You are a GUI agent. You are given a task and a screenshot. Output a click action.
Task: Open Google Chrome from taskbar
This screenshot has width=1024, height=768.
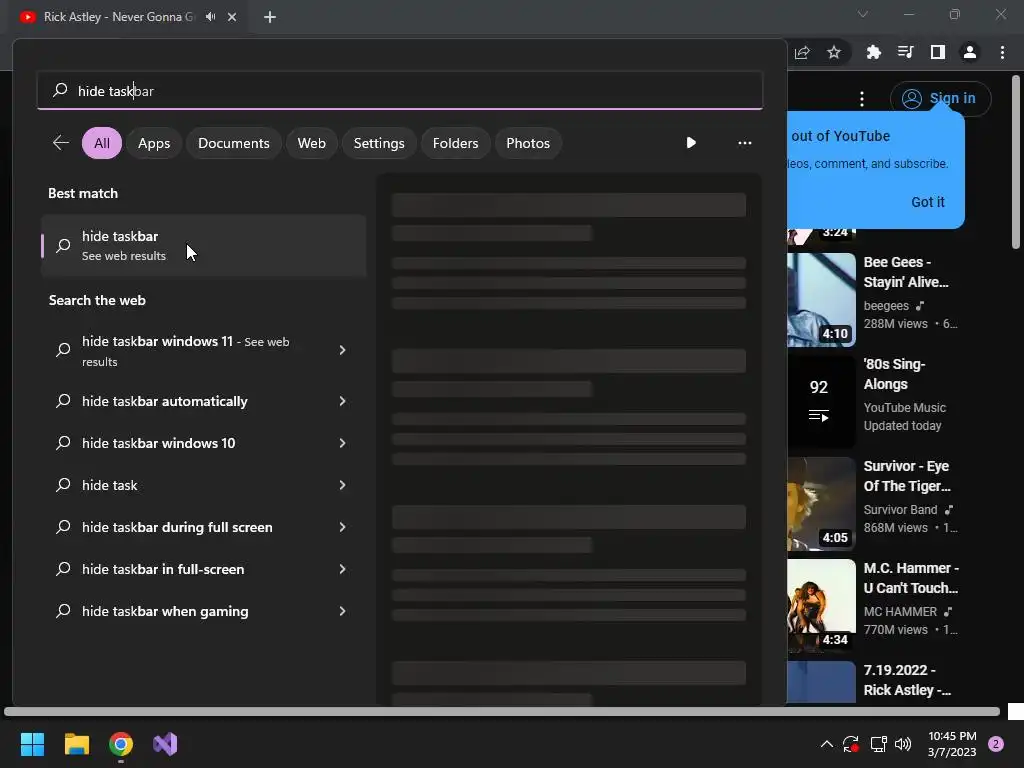point(121,744)
